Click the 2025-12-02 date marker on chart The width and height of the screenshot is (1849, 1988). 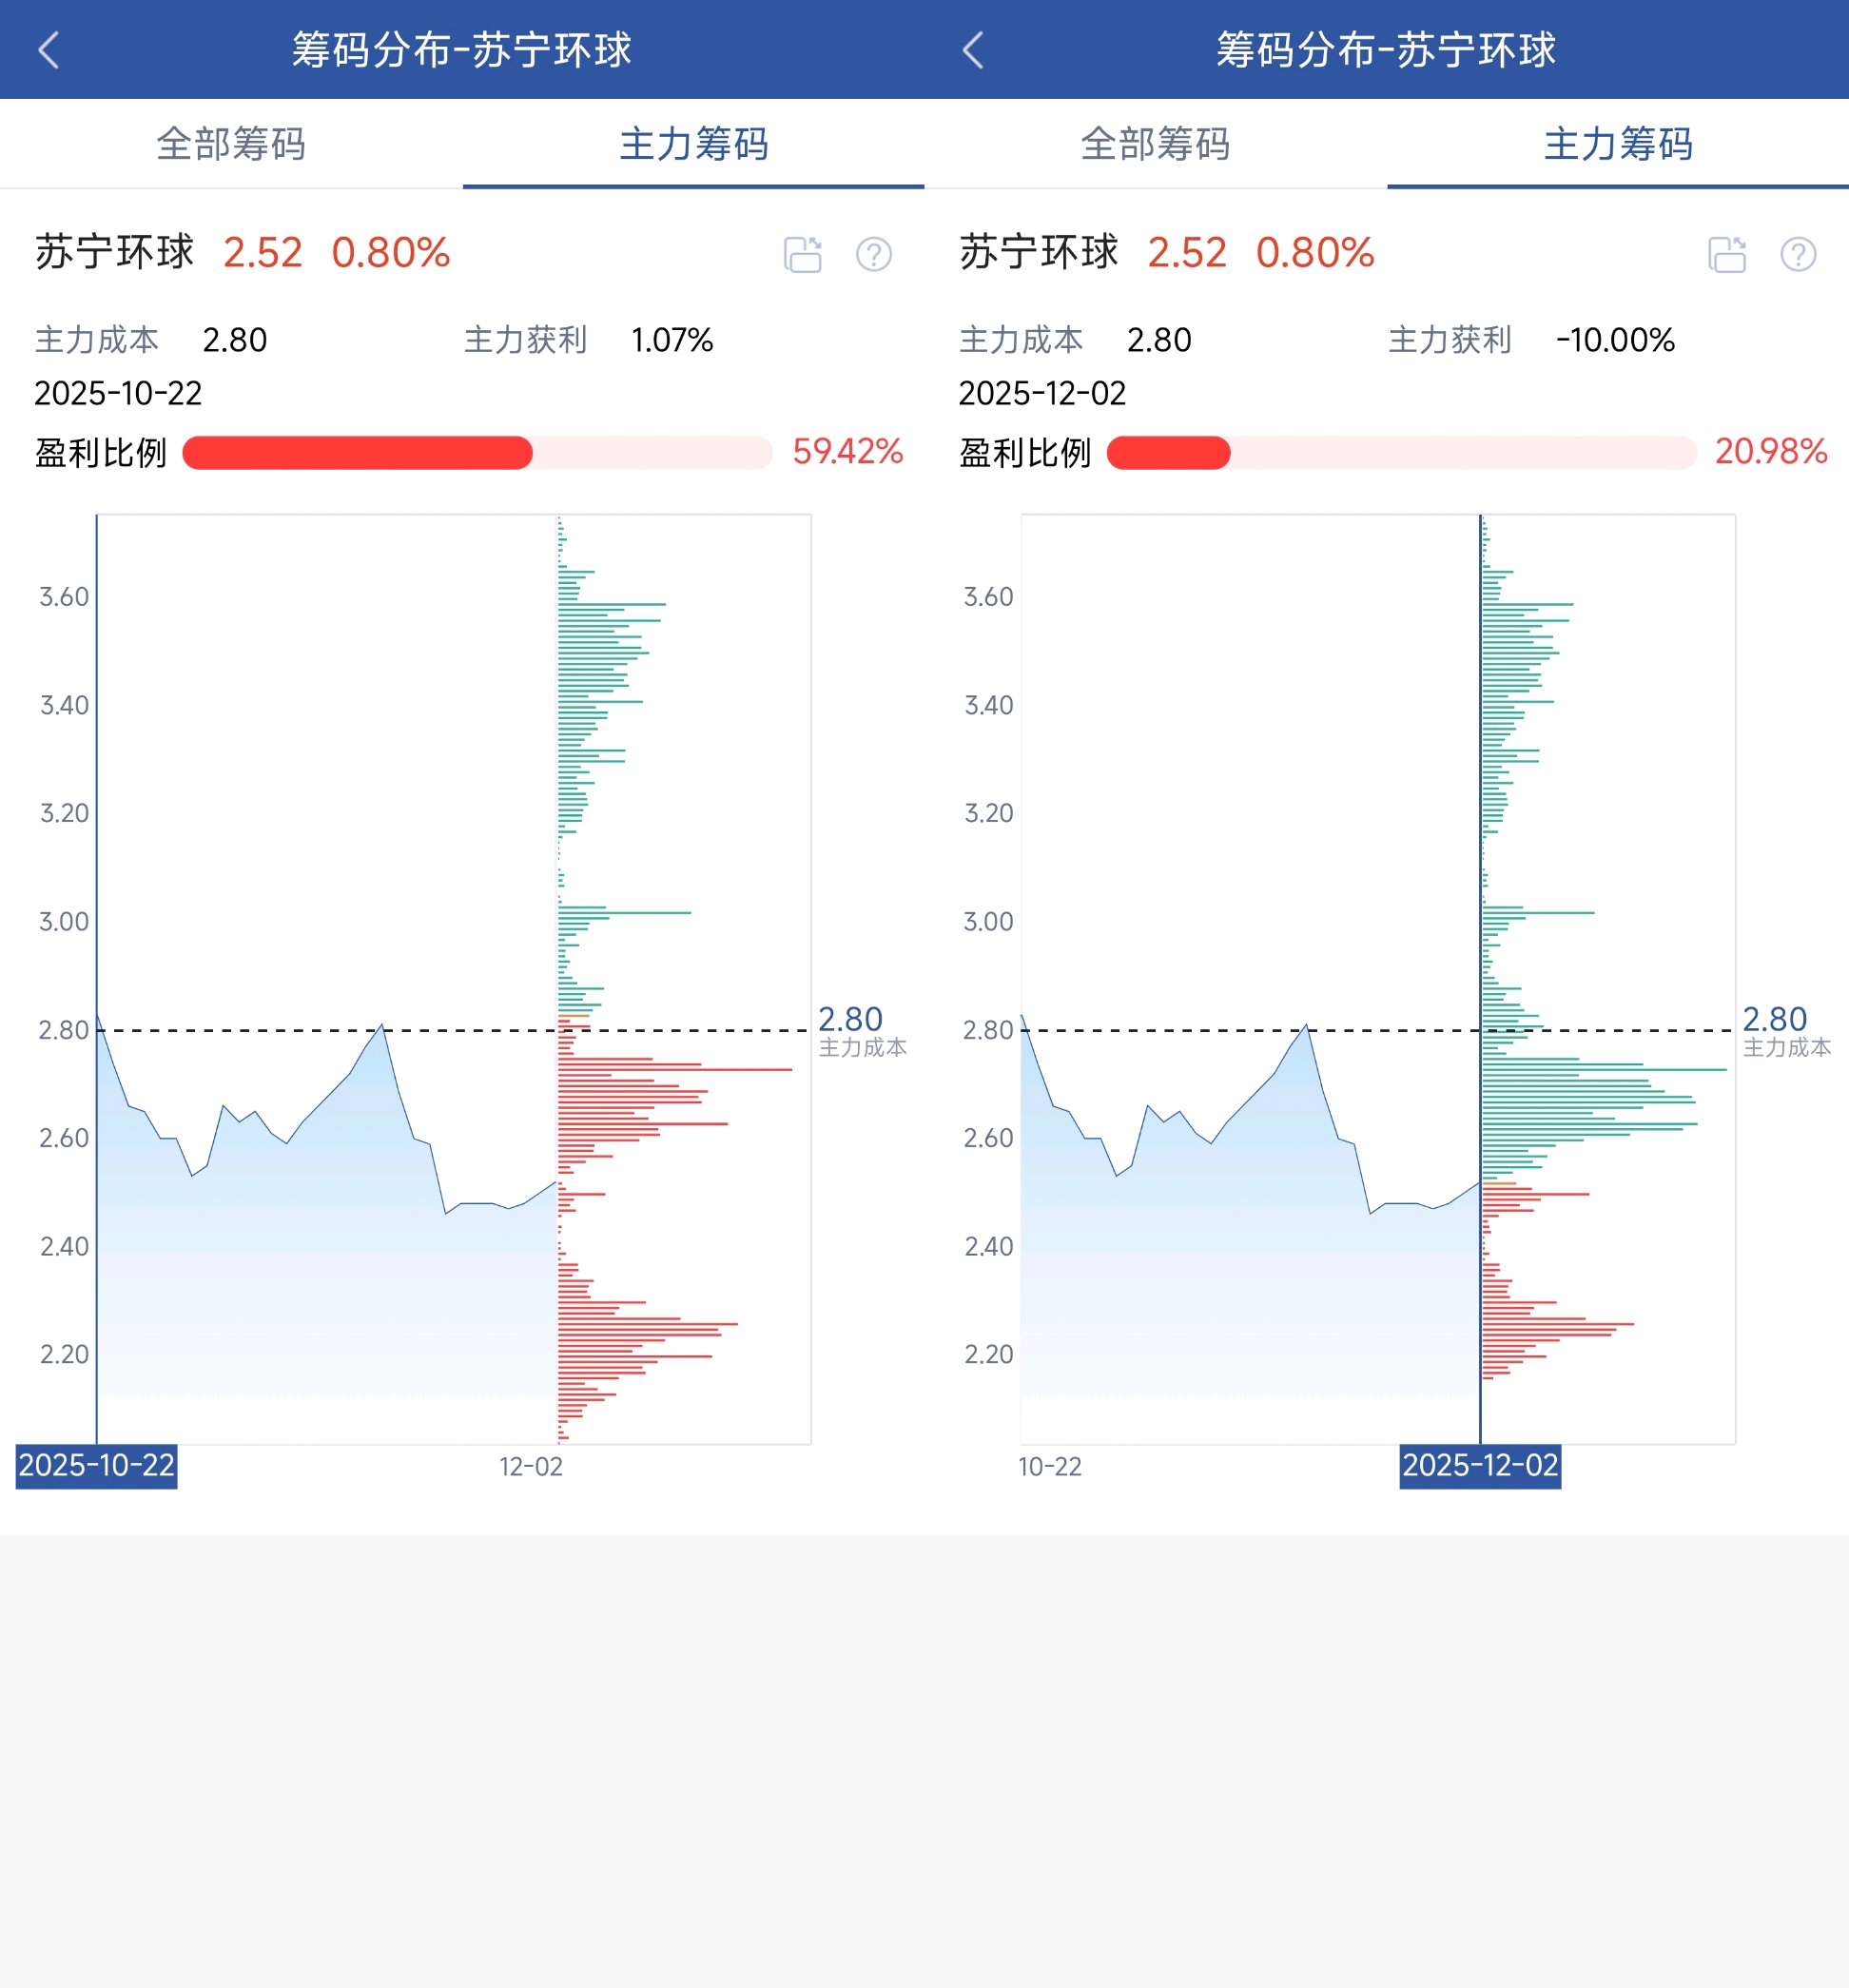(1480, 1466)
